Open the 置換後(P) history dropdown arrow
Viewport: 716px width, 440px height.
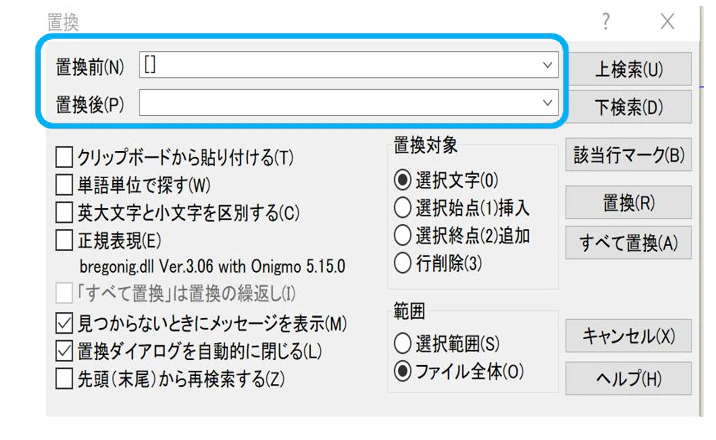point(547,103)
